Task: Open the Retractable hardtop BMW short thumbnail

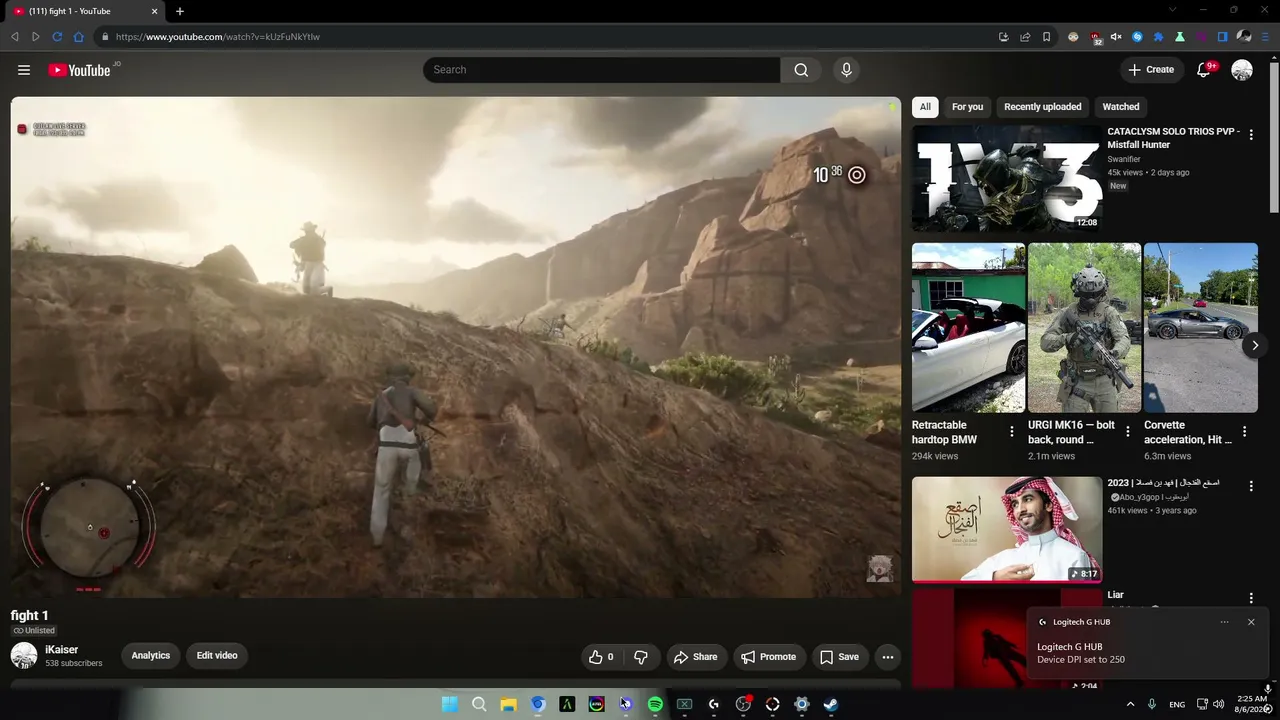Action: pos(968,328)
